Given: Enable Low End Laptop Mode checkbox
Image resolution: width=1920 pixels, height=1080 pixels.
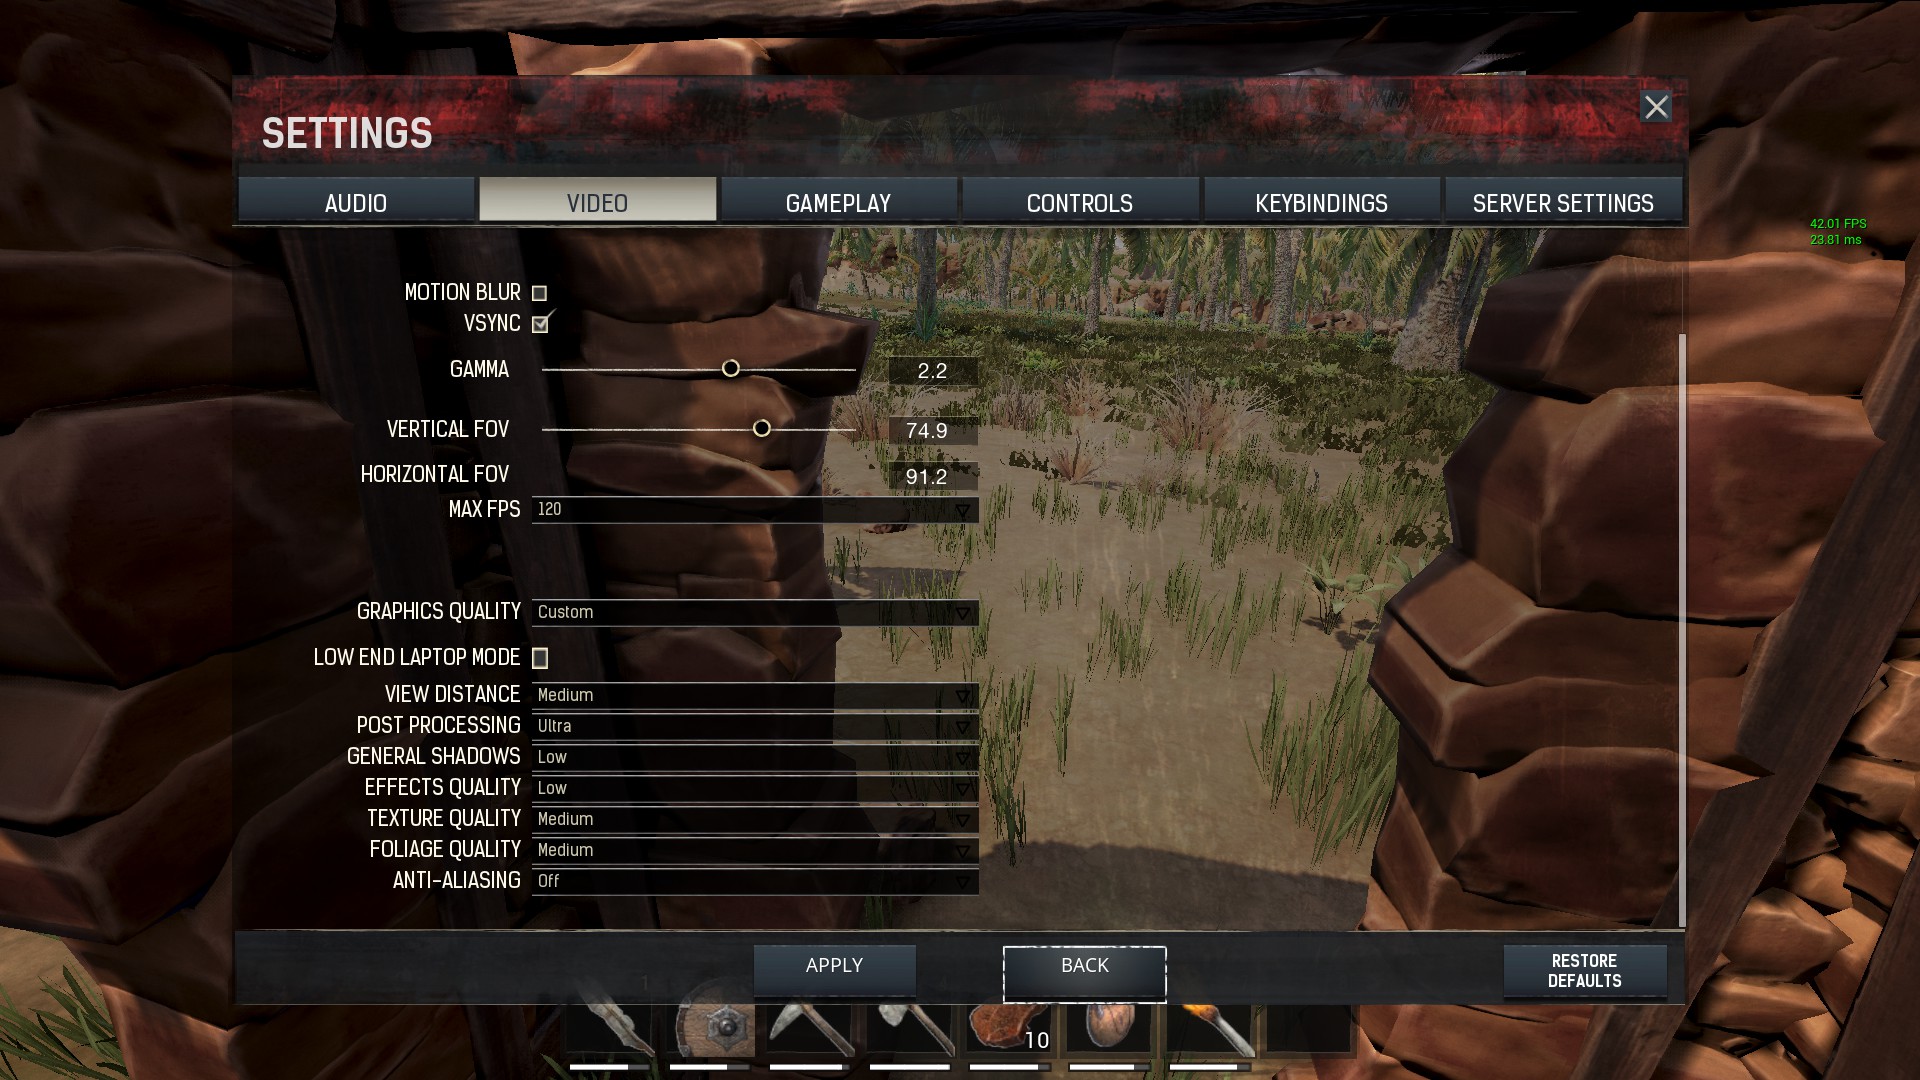Looking at the screenshot, I should [x=539, y=657].
